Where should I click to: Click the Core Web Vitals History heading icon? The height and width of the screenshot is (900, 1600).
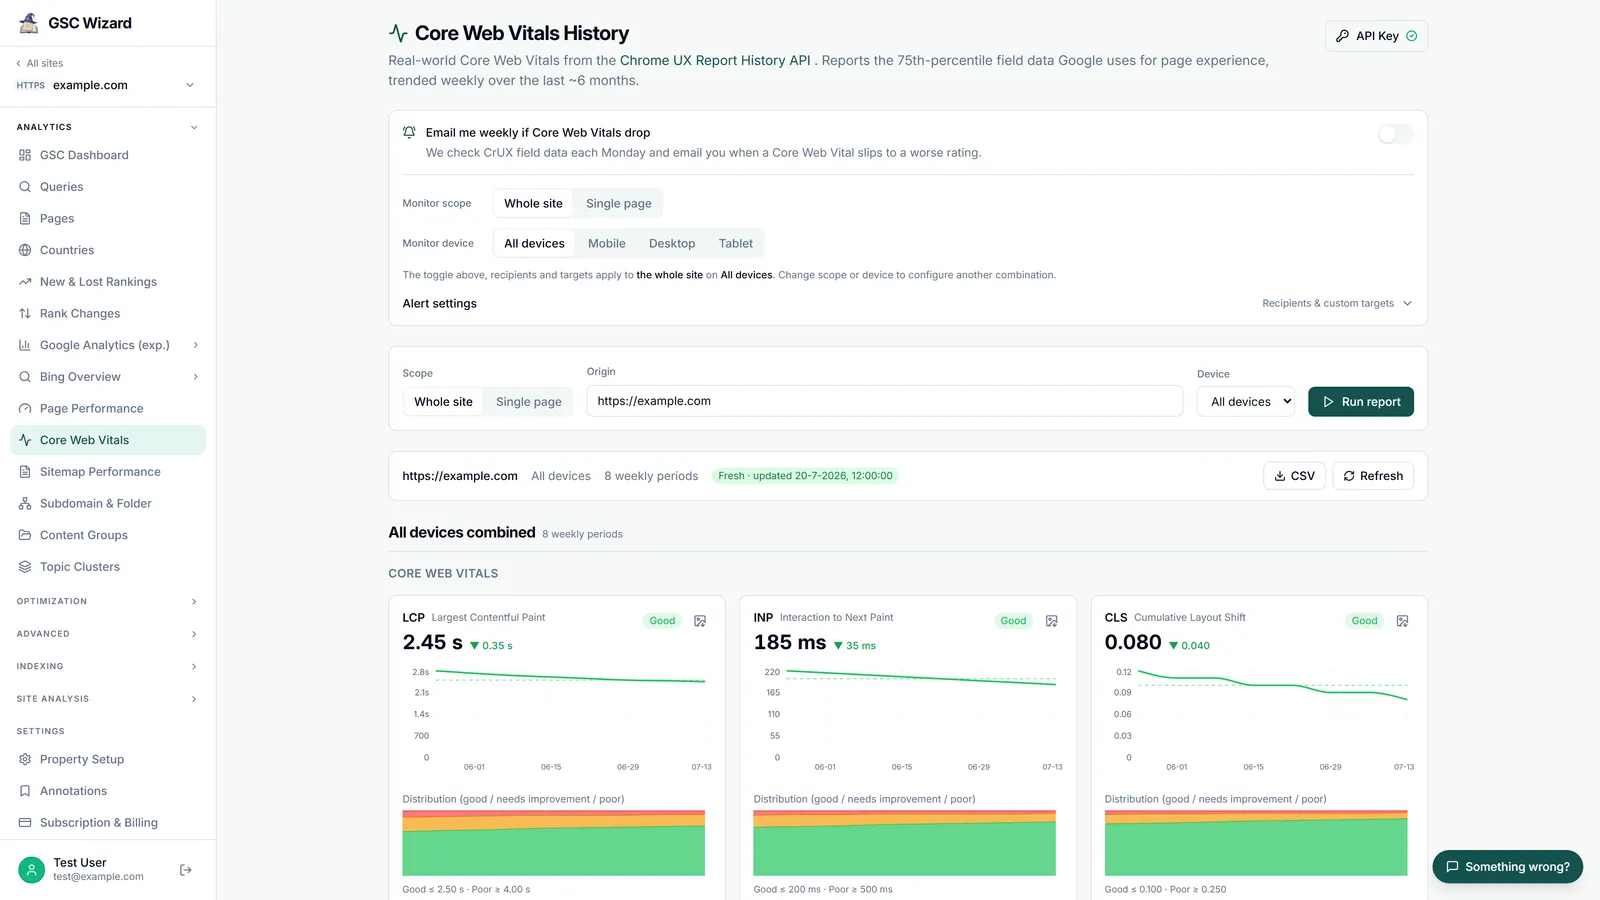coord(398,34)
